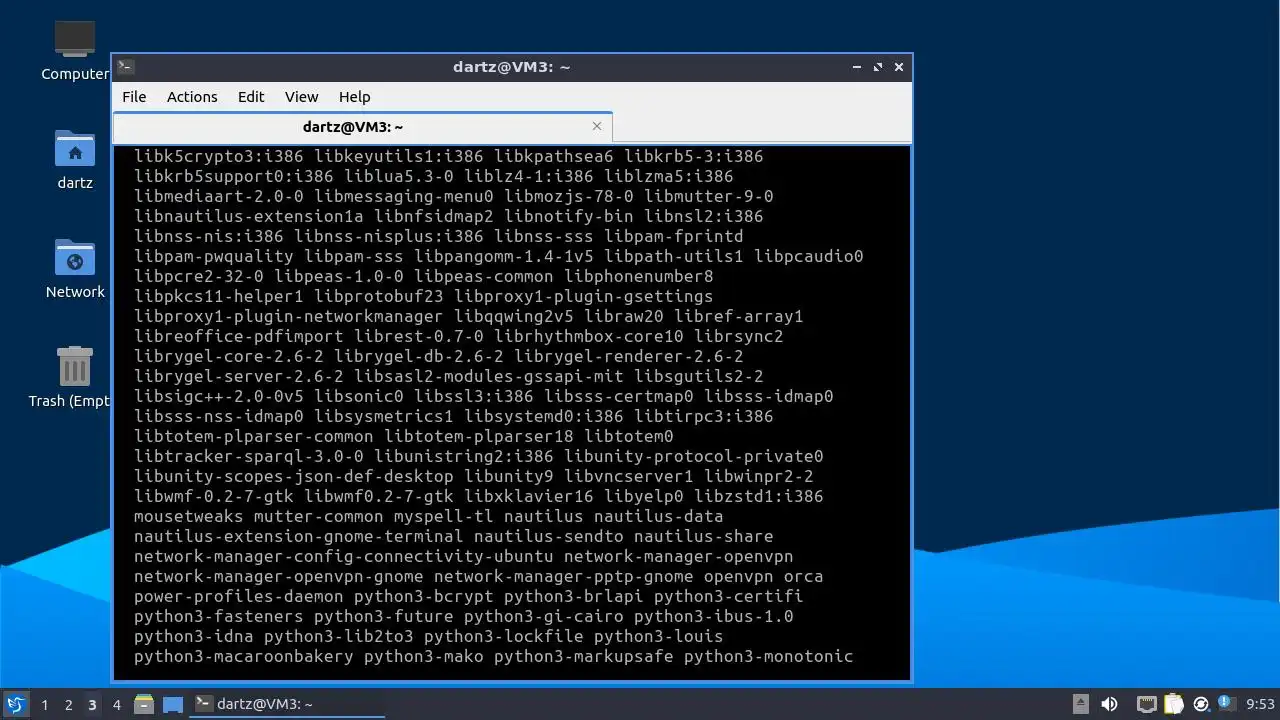Open the Help menu
Image resolution: width=1280 pixels, height=720 pixels.
tap(354, 97)
